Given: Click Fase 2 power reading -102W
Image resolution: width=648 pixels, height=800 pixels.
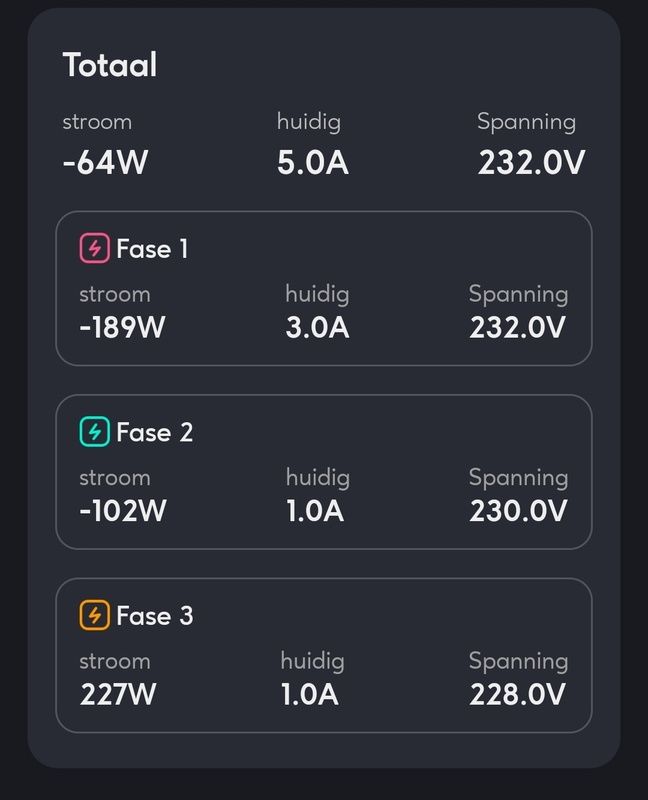Looking at the screenshot, I should pos(123,511).
